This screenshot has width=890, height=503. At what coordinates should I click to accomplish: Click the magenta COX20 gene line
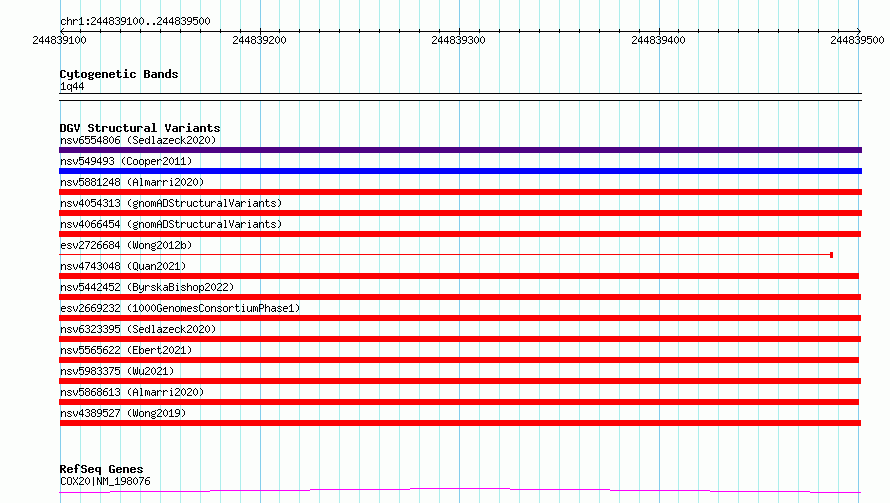coord(460,490)
